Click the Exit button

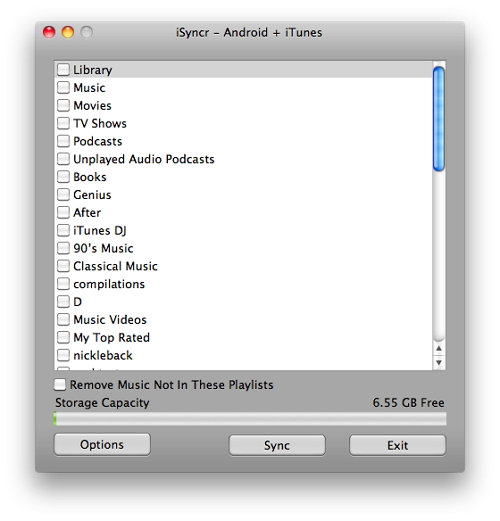(x=397, y=445)
